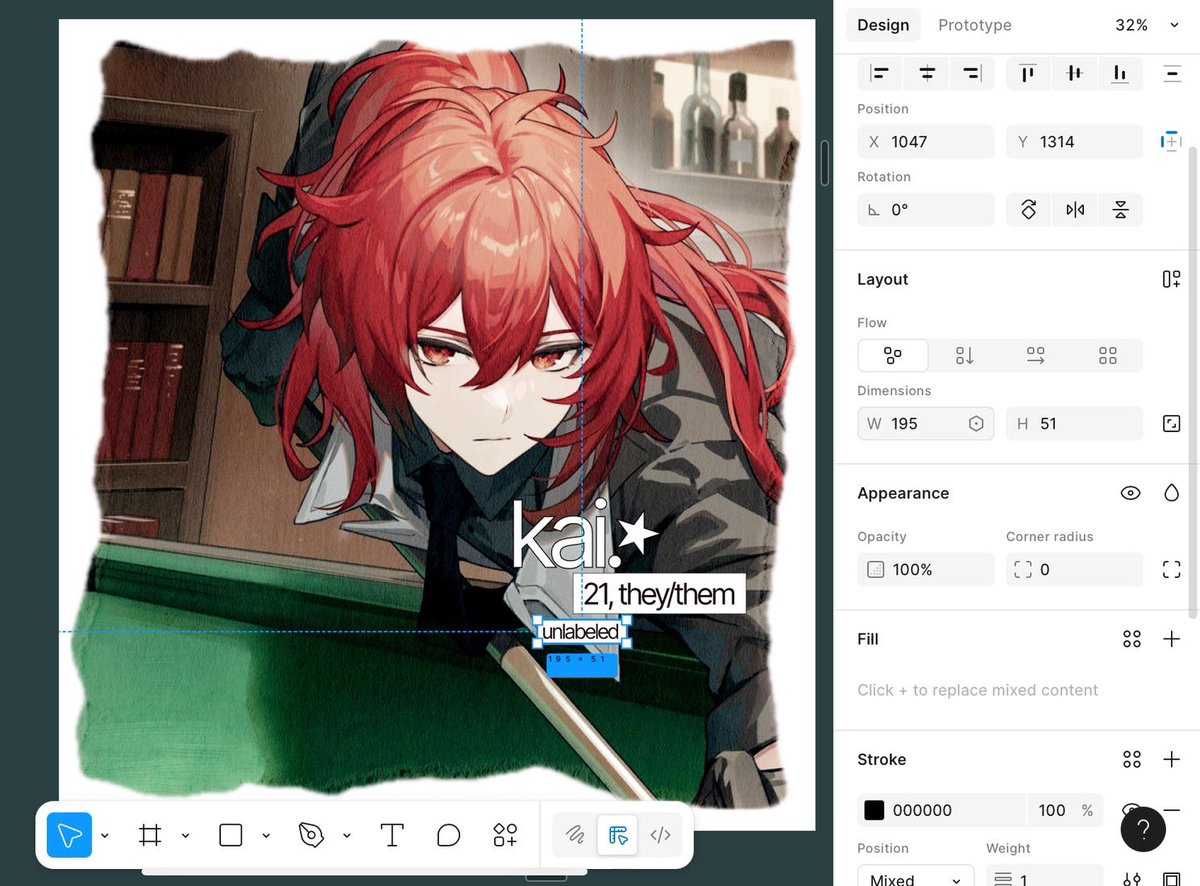This screenshot has height=886, width=1200.
Task: Open the blend mode droplet icon
Action: coord(1172,493)
